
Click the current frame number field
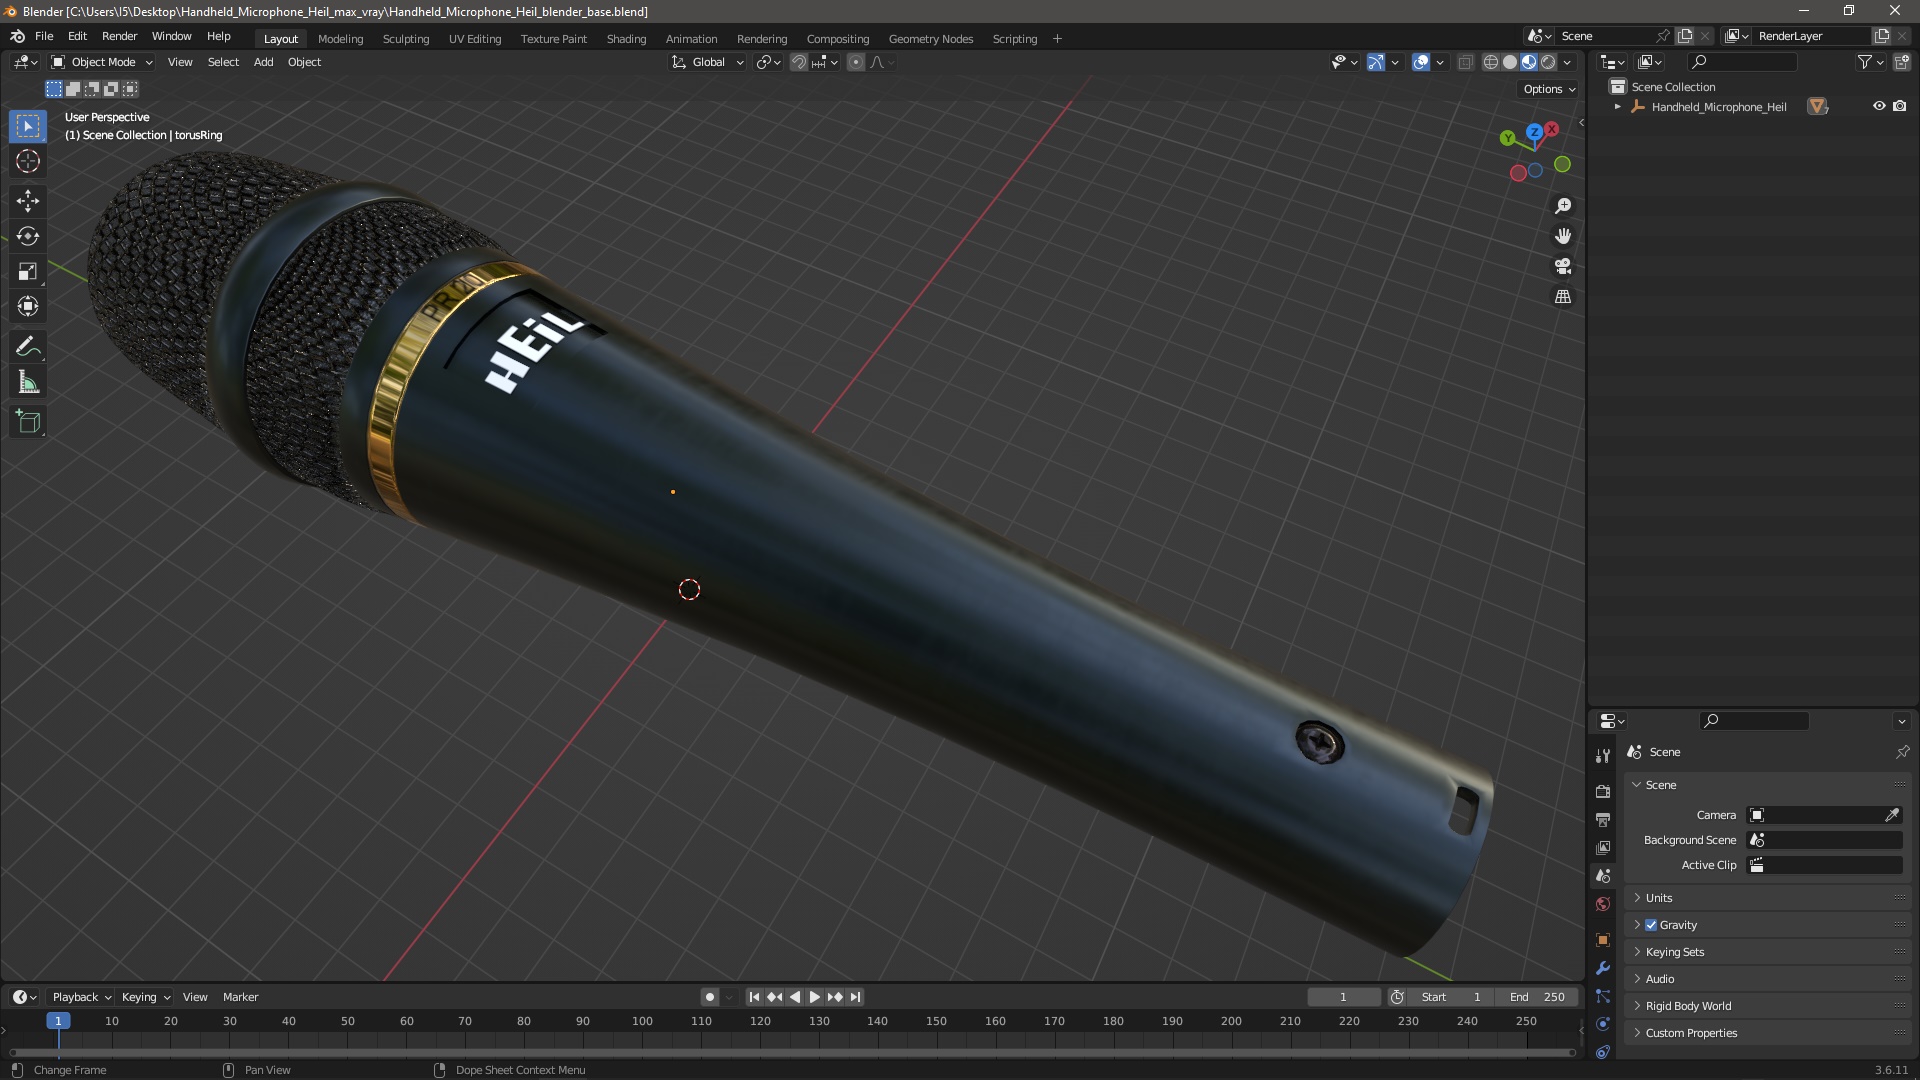point(1343,997)
